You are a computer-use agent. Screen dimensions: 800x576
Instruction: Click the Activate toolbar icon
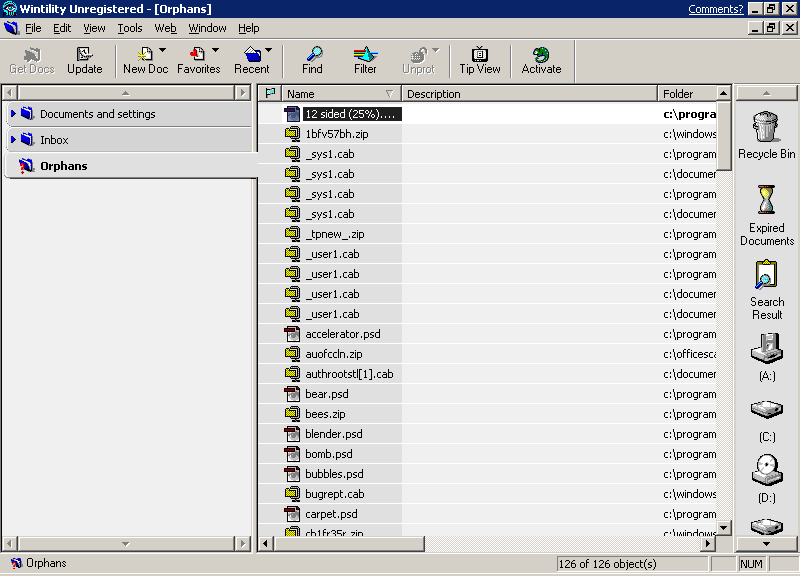coord(541,61)
